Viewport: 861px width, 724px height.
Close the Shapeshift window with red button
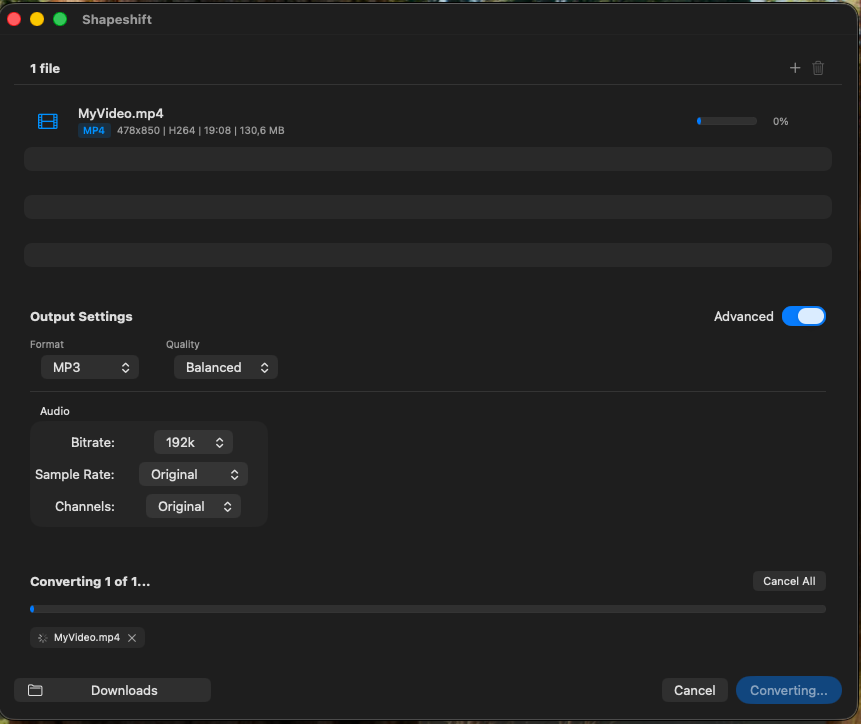coord(14,19)
